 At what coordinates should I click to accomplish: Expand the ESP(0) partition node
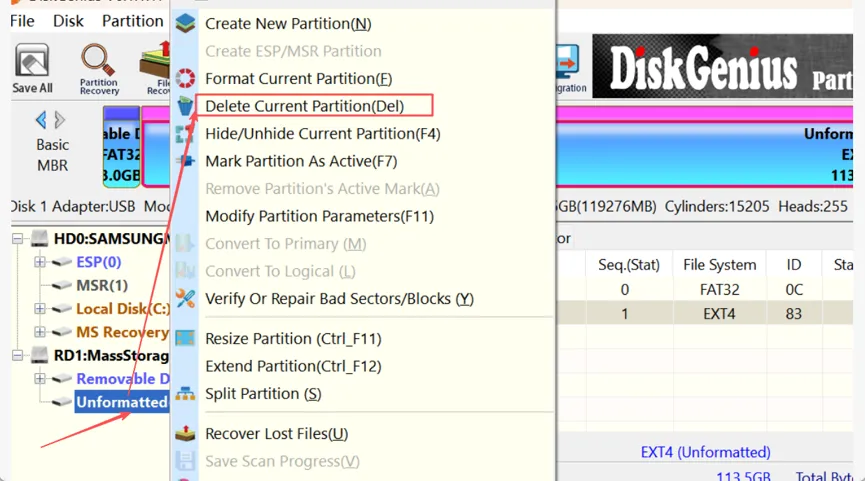(x=40, y=261)
